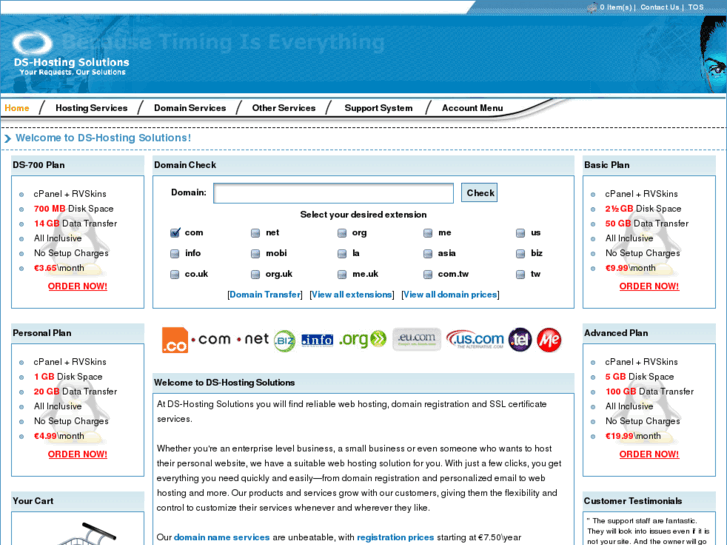This screenshot has width=727, height=545.
Task: Open the Other Services menu
Action: pyautogui.click(x=284, y=108)
